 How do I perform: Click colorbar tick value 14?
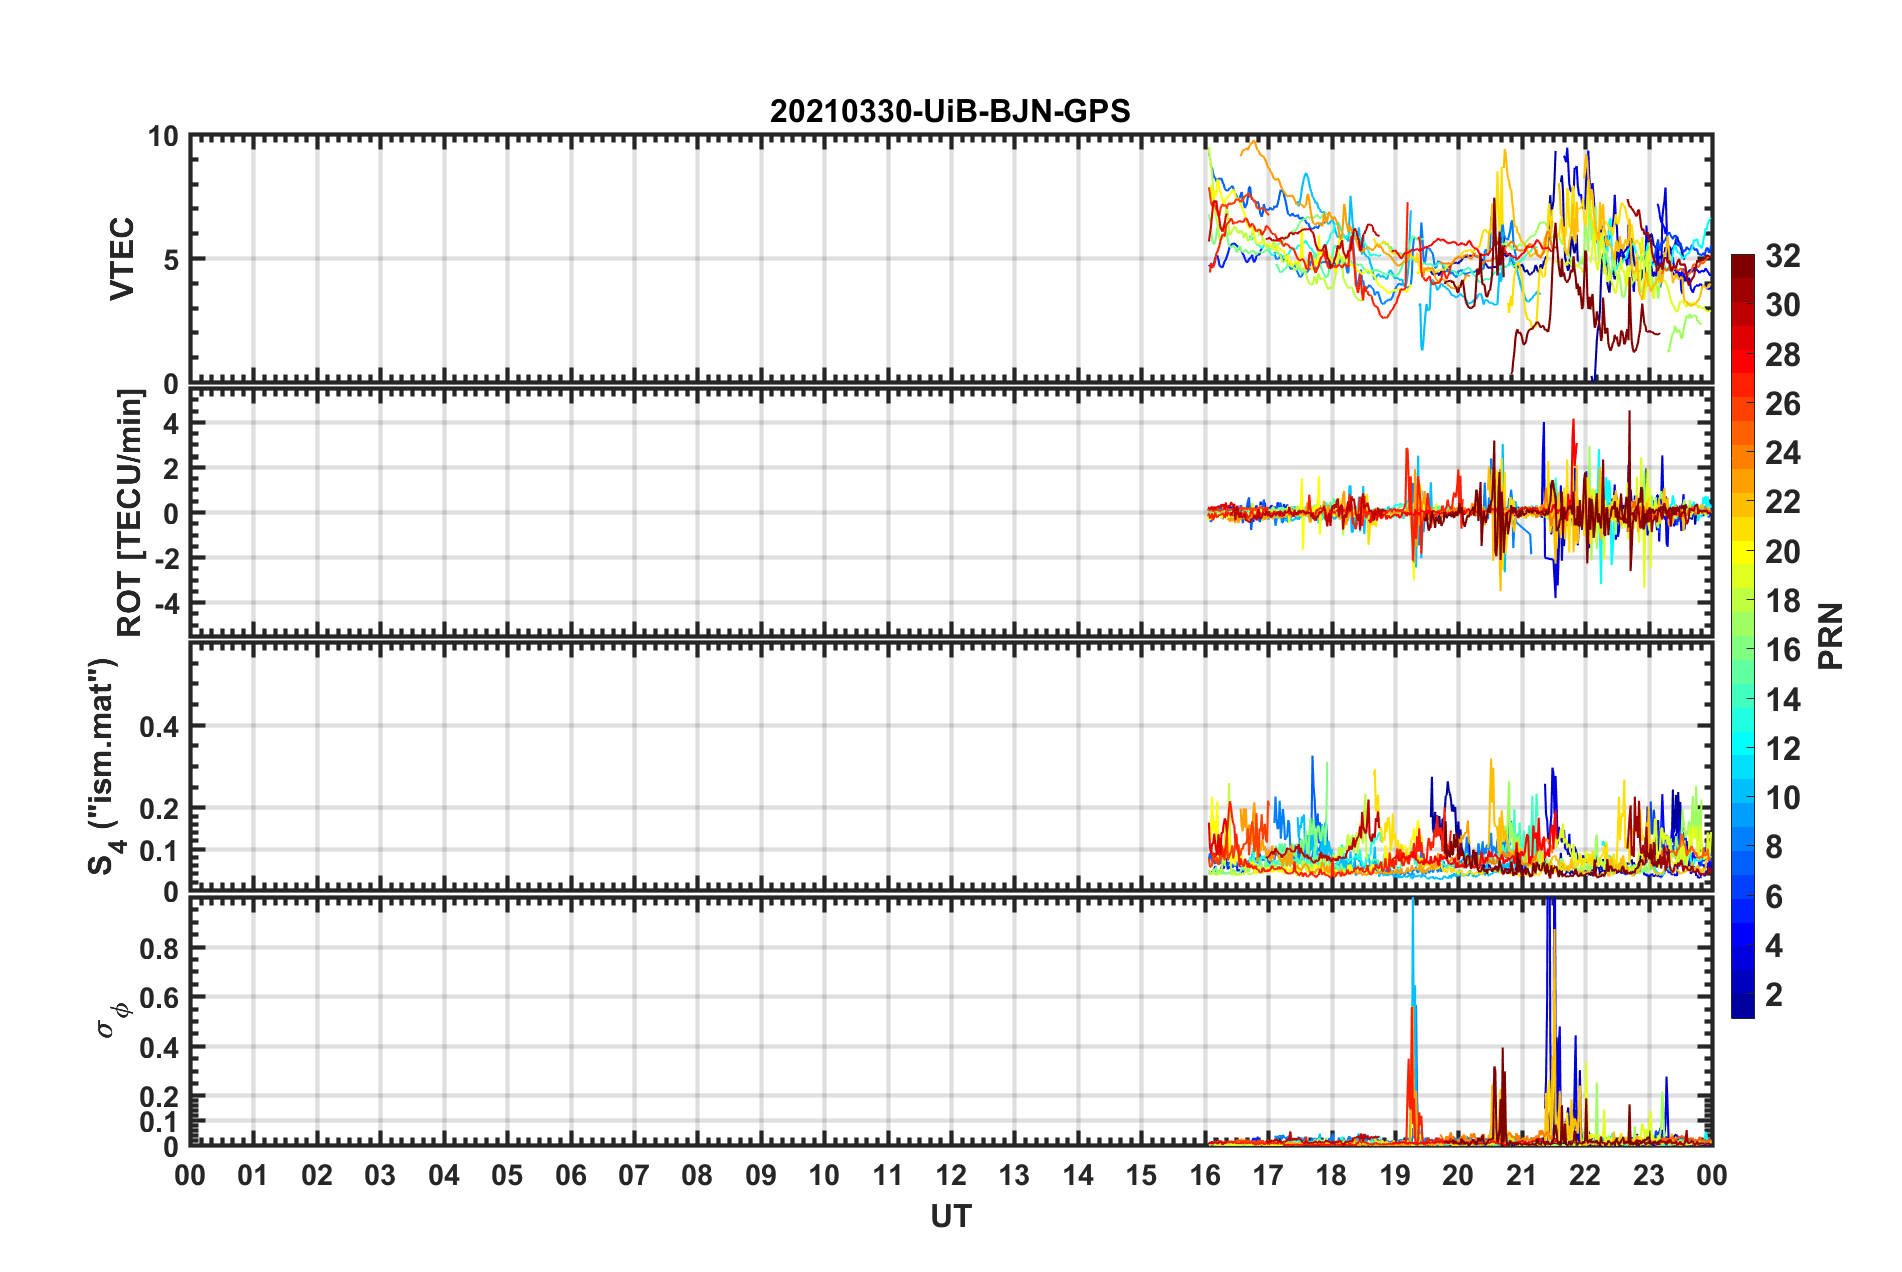[x=1783, y=699]
